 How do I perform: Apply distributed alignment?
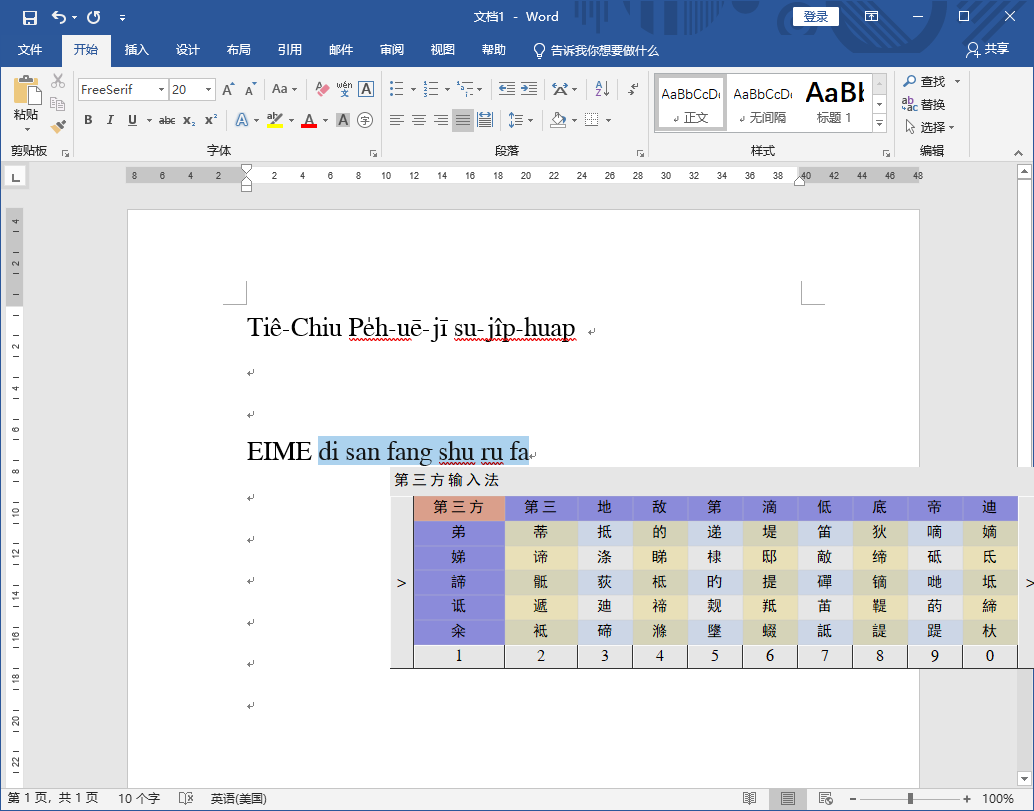pyautogui.click(x=485, y=120)
